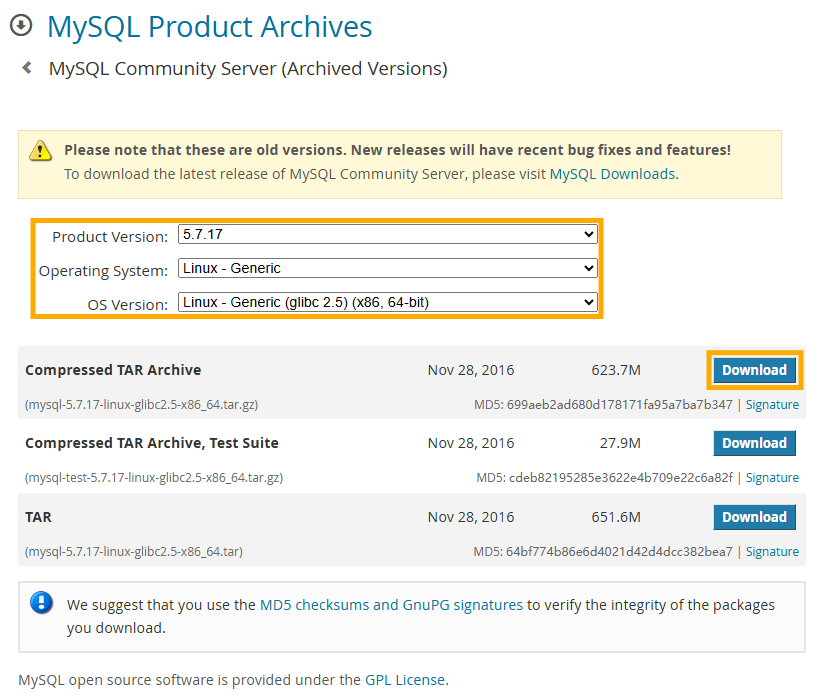
Task: Click Signature link for the Test Suite archive
Action: click(772, 477)
